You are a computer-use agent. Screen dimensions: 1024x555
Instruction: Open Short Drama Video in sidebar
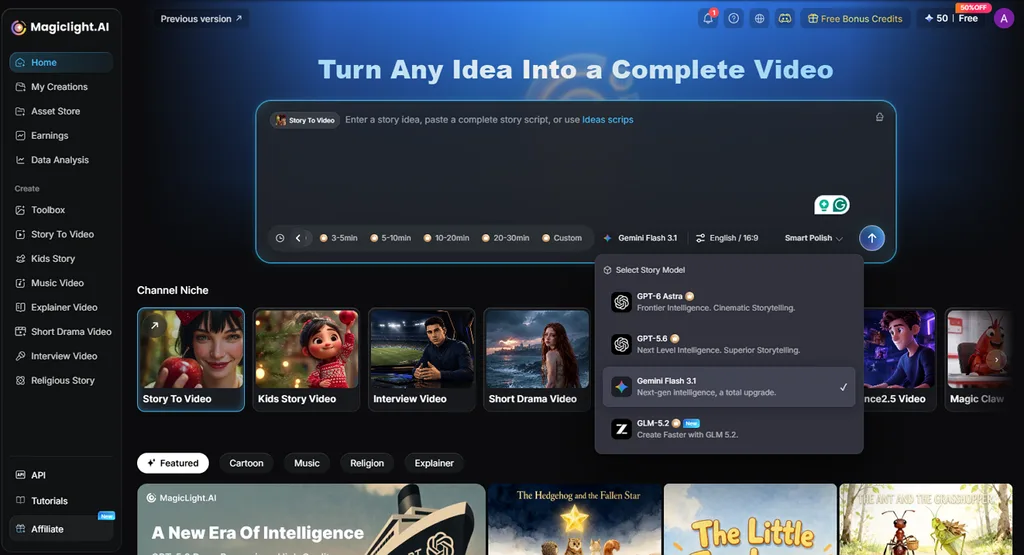(61, 332)
